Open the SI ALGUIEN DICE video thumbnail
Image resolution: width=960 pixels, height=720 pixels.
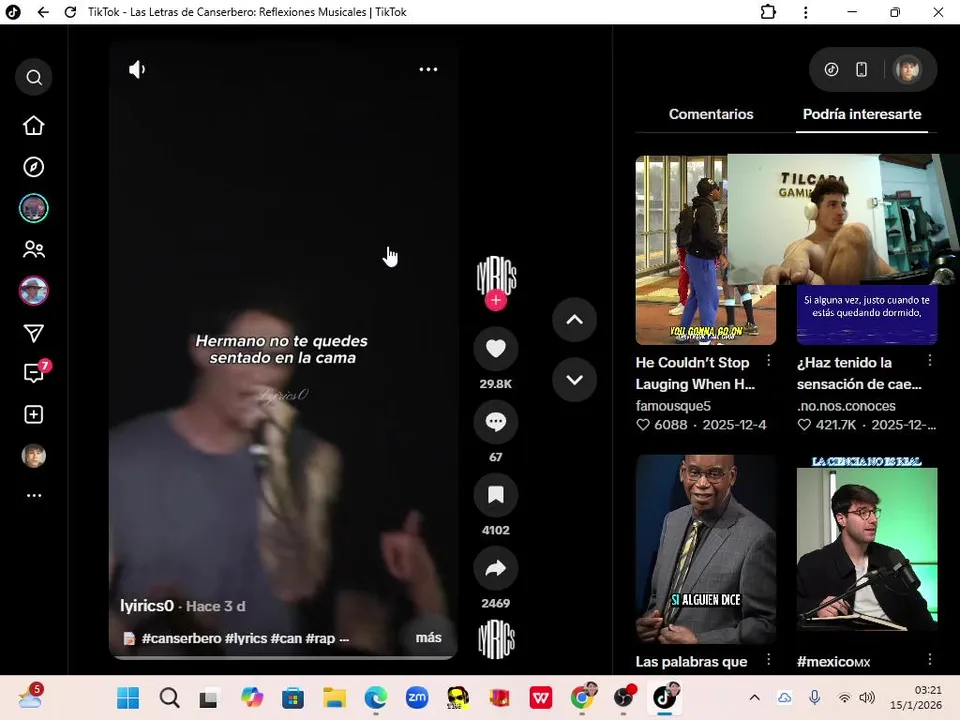[x=705, y=549]
